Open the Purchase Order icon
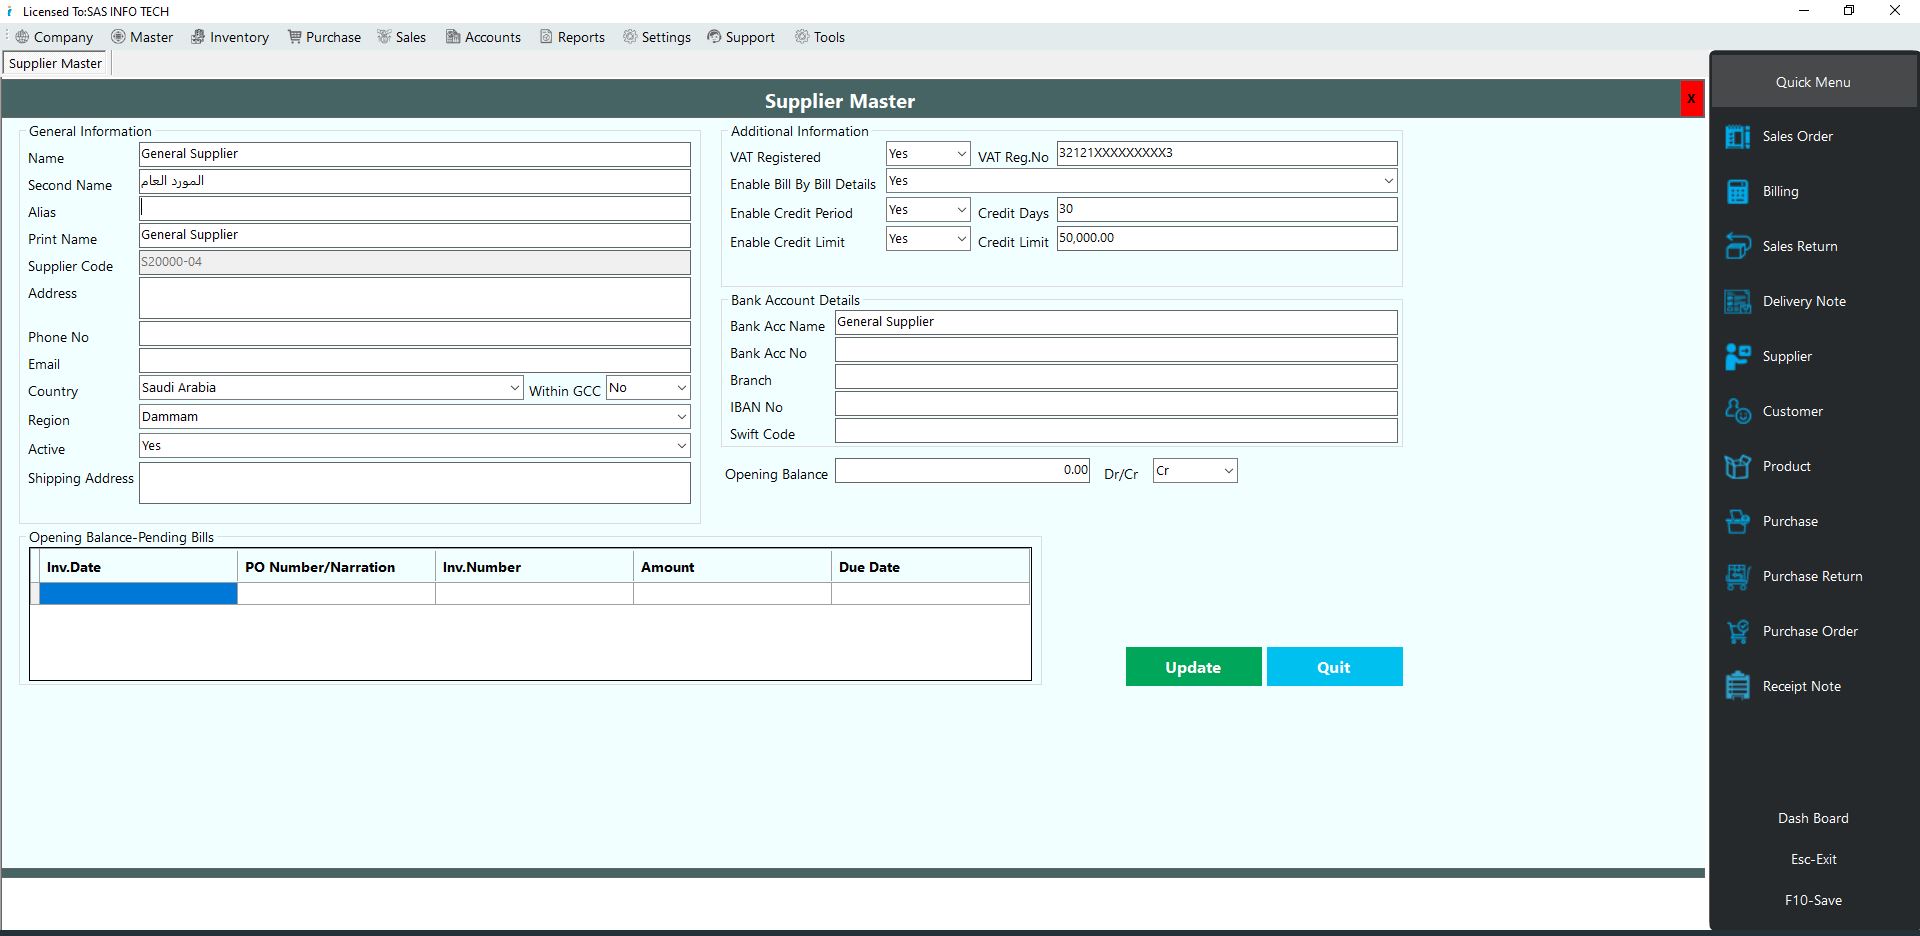Viewport: 1920px width, 936px height. click(x=1737, y=632)
